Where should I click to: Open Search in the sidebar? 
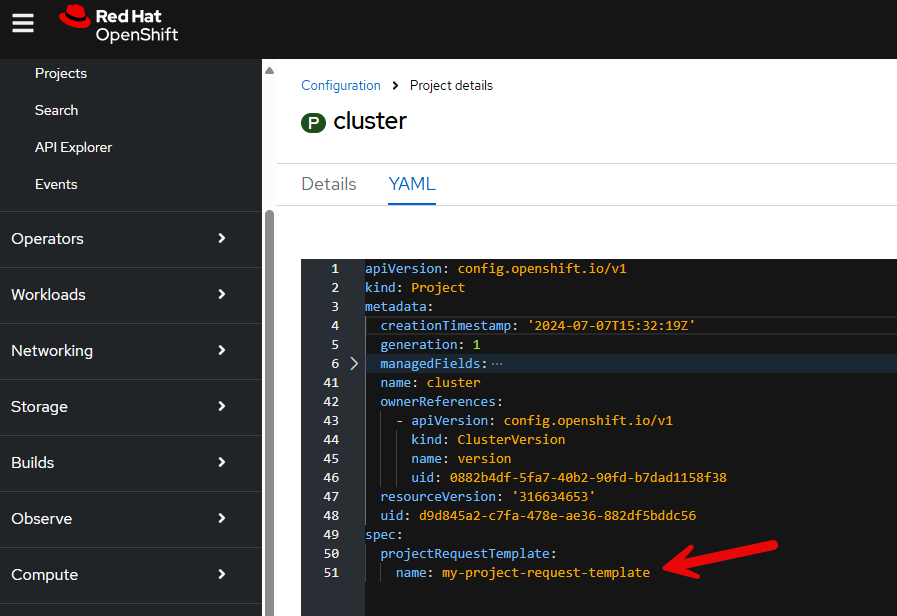click(56, 110)
